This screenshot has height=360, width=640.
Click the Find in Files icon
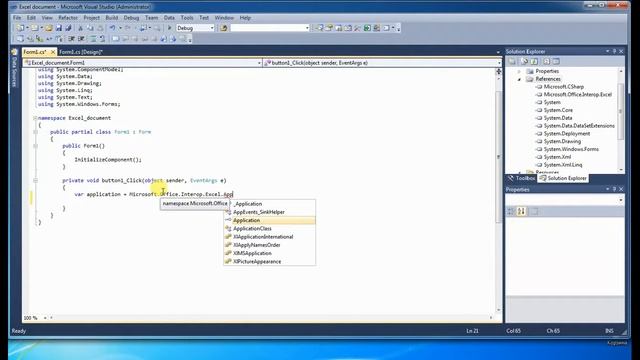pos(224,28)
